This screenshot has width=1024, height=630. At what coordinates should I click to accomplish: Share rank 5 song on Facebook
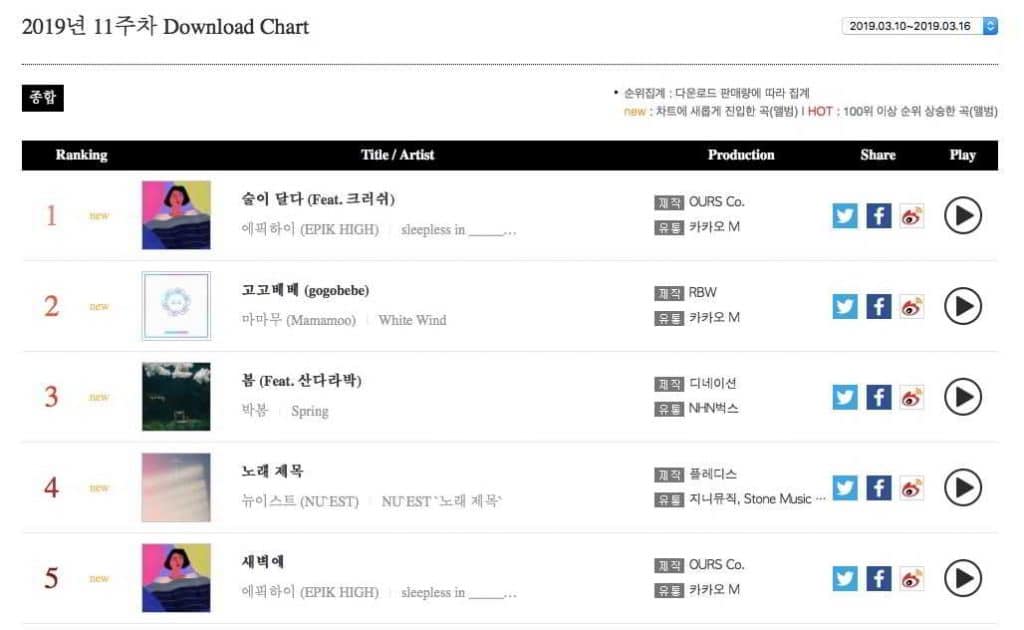[878, 578]
